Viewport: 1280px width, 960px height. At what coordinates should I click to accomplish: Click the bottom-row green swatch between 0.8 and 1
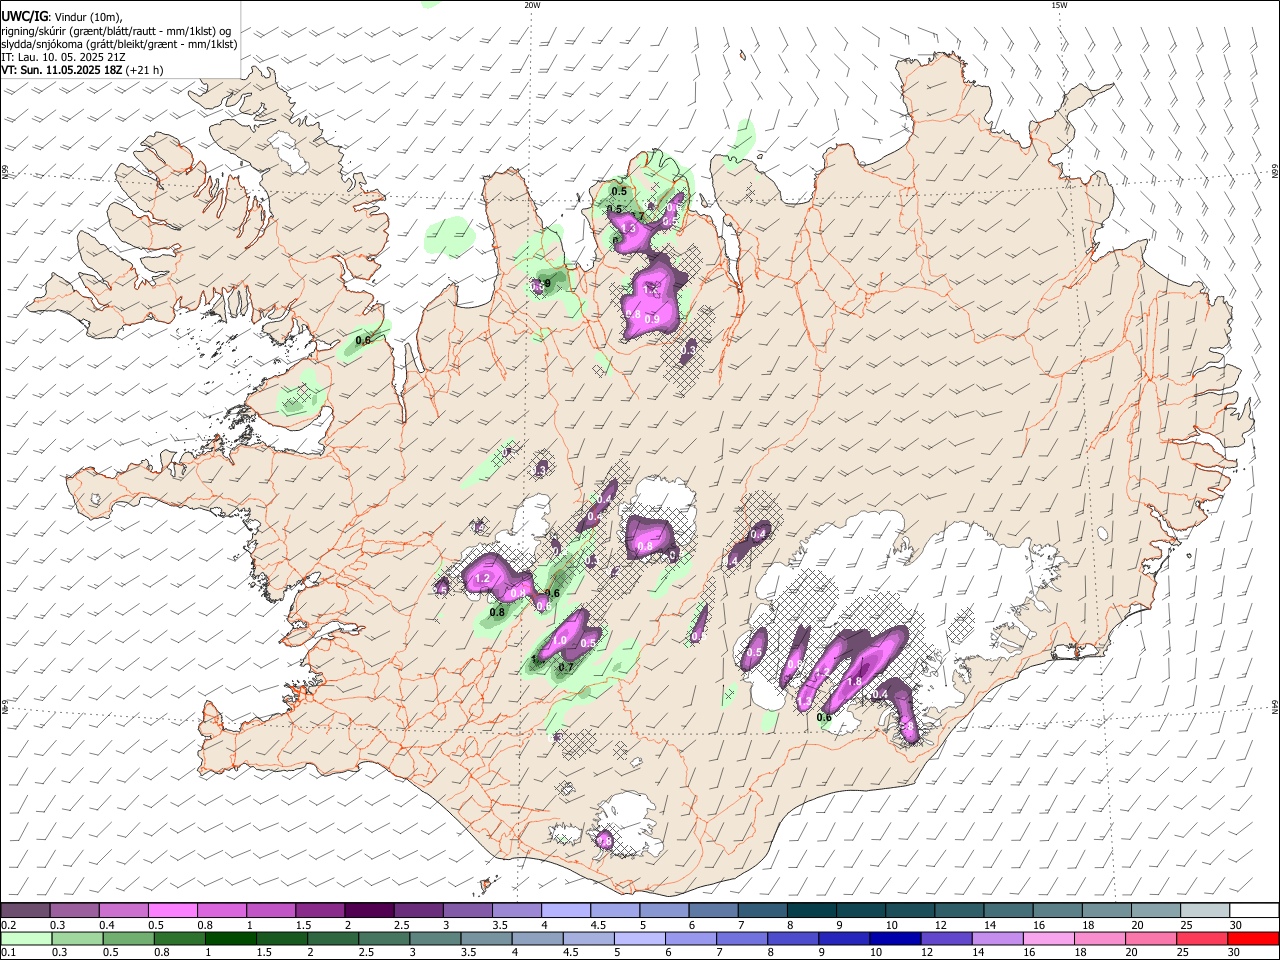[x=179, y=939]
